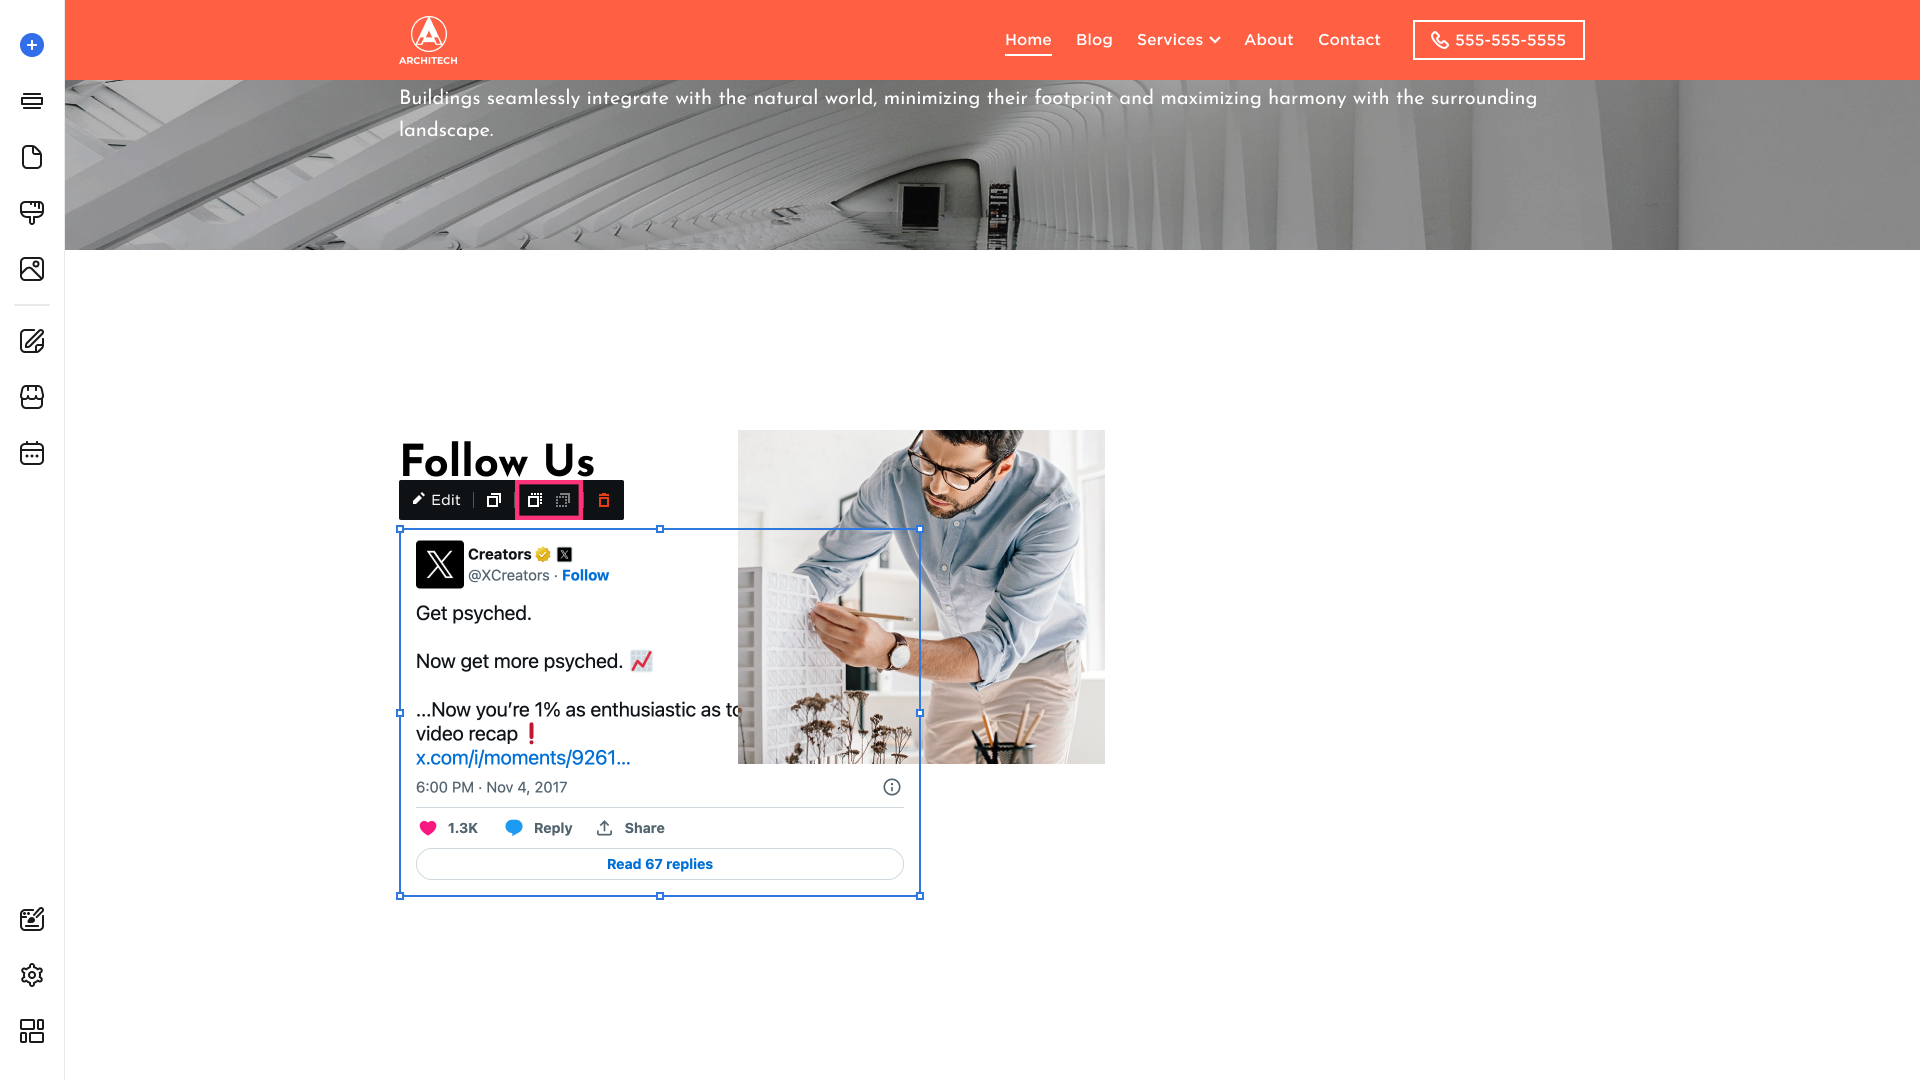The height and width of the screenshot is (1080, 1920).
Task: Open the theme paint roller icon
Action: (x=32, y=213)
